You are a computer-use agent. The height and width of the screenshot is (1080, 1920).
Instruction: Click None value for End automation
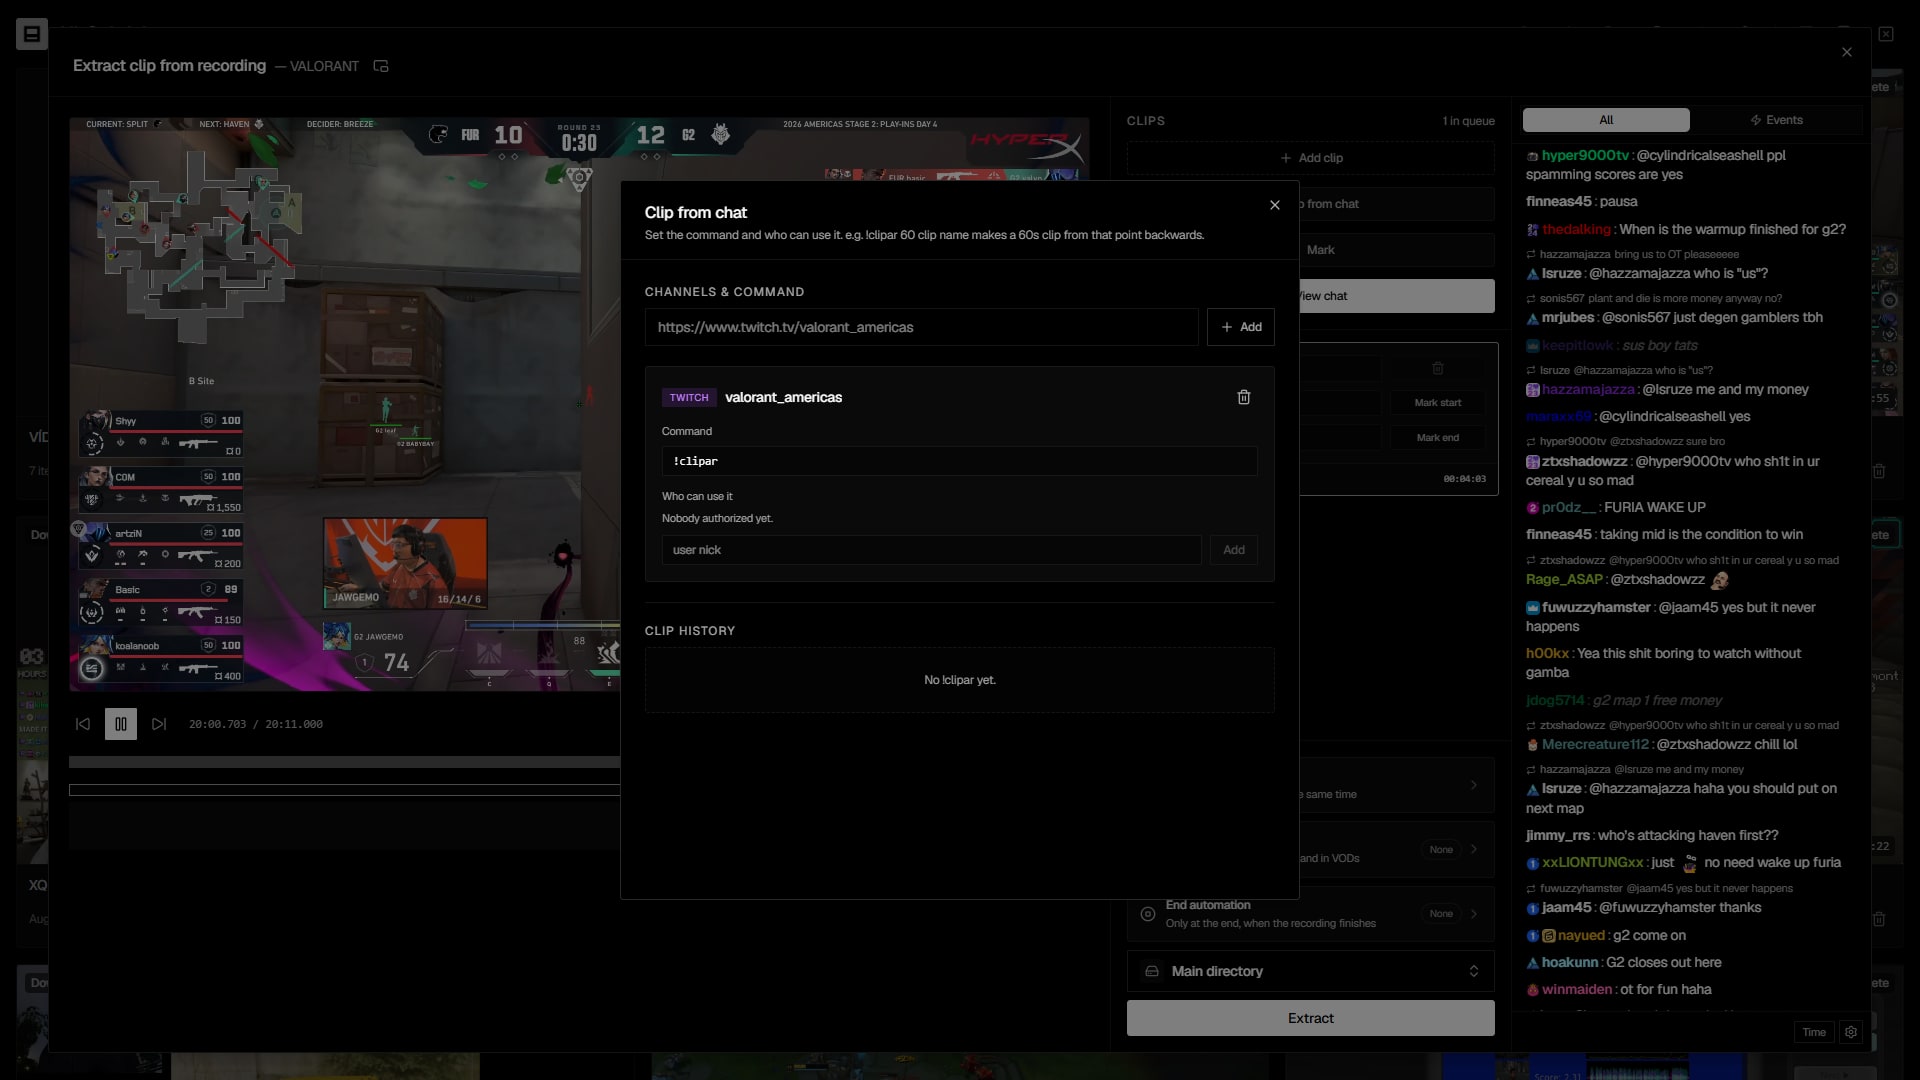click(x=1441, y=913)
